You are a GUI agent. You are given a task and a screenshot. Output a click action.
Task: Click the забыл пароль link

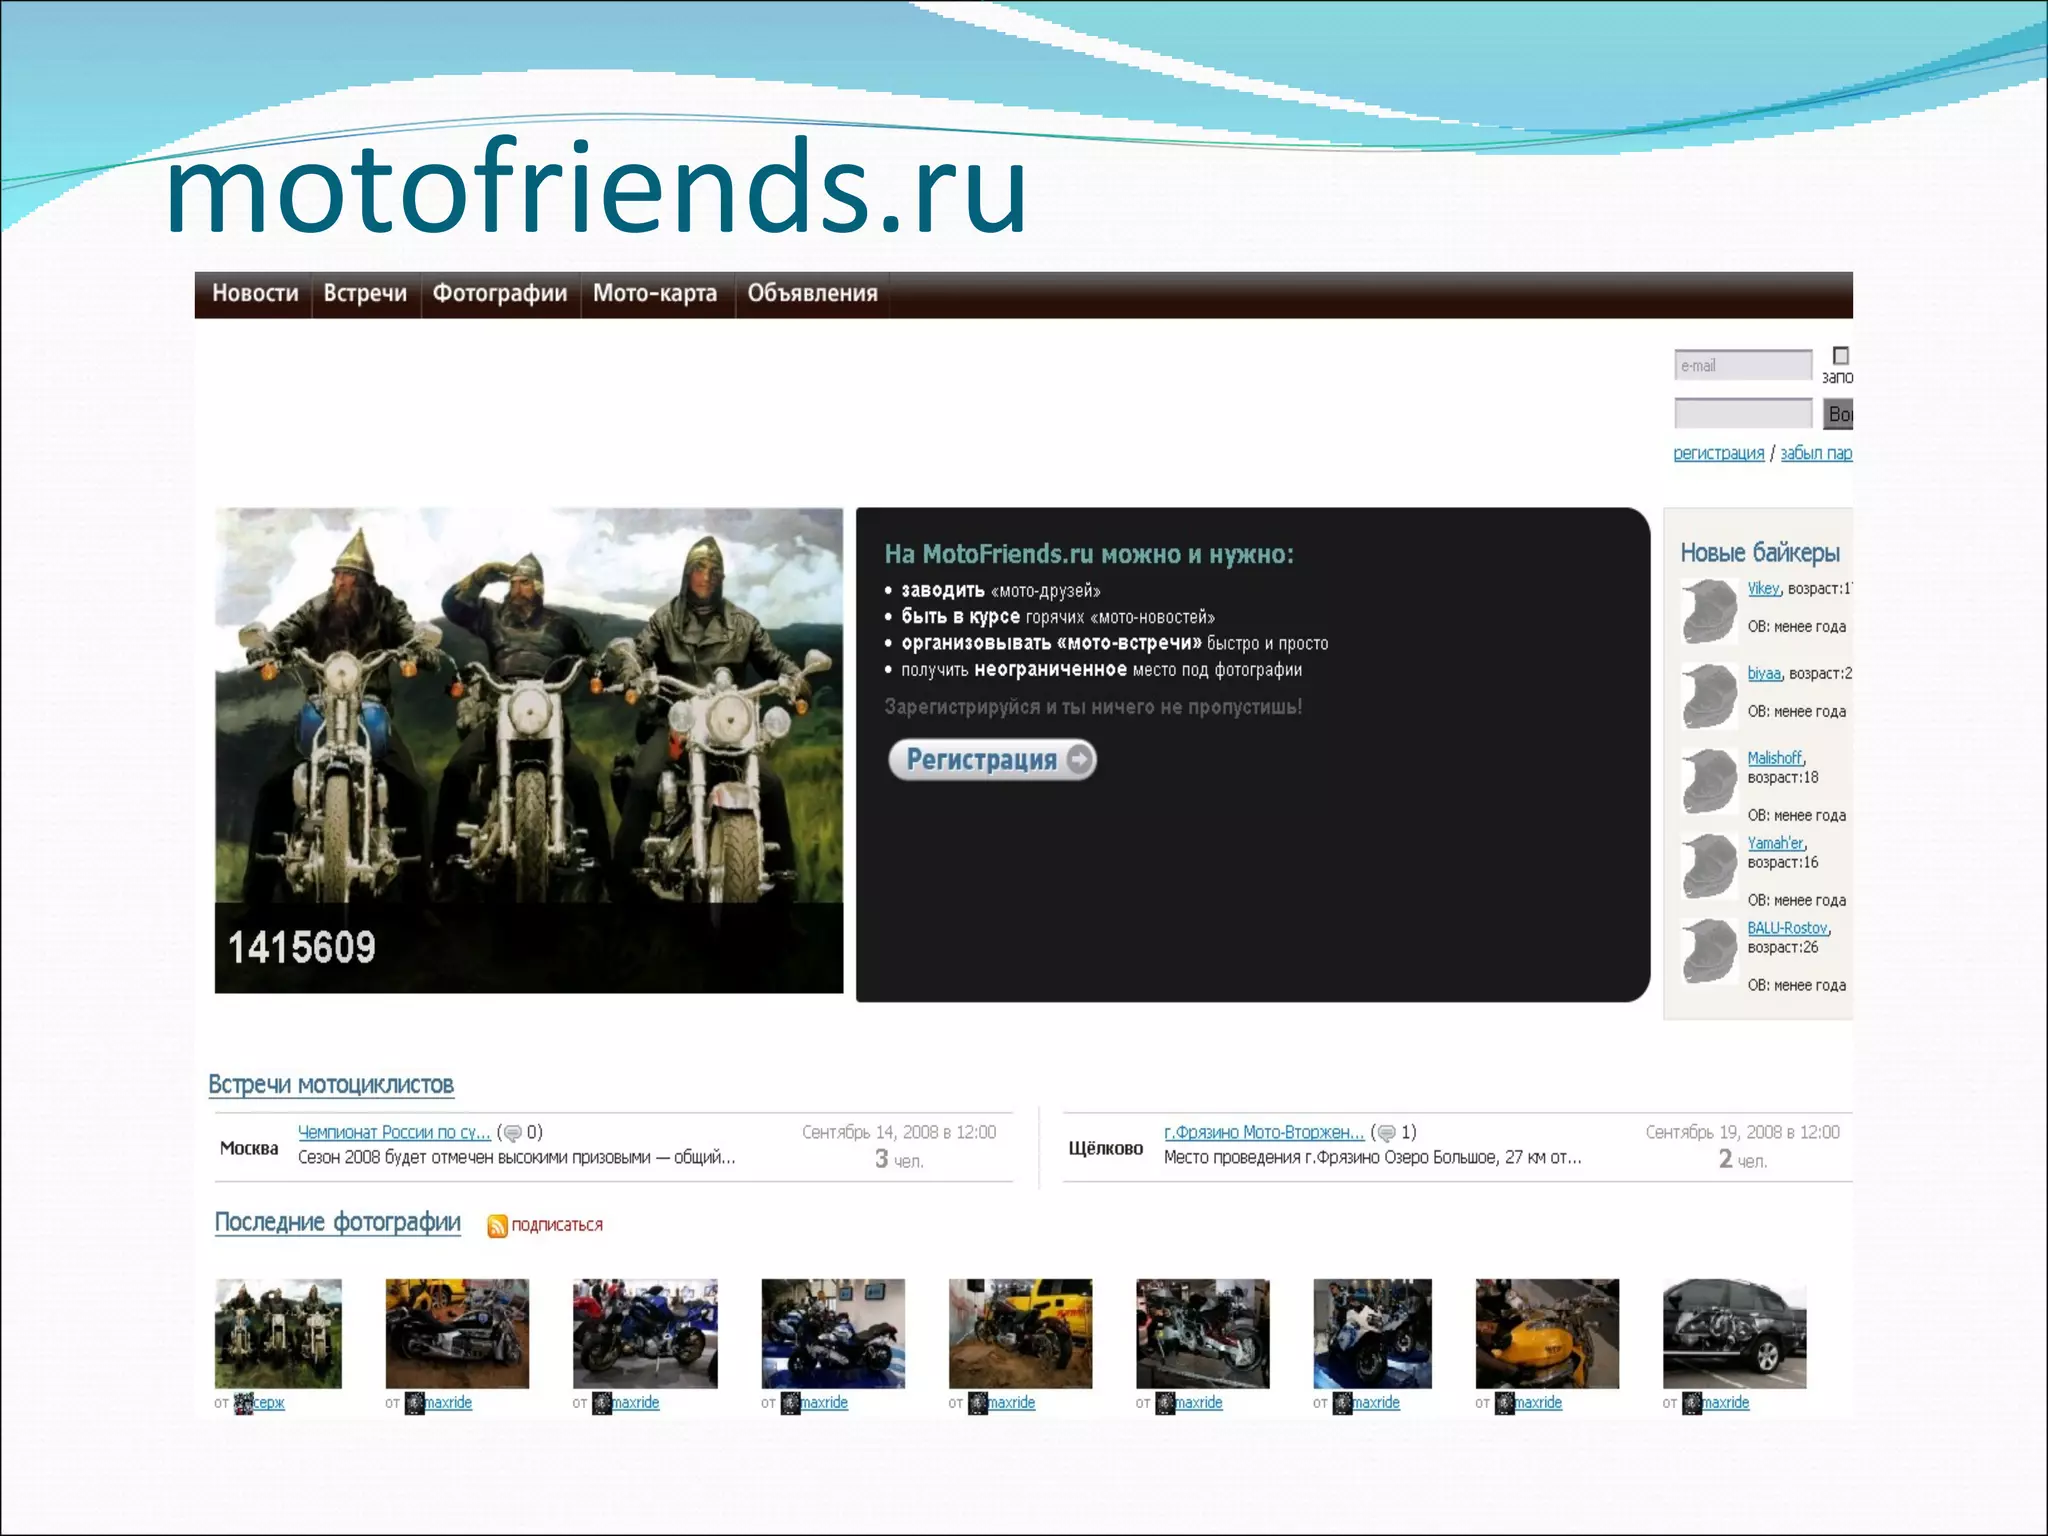(x=1816, y=453)
